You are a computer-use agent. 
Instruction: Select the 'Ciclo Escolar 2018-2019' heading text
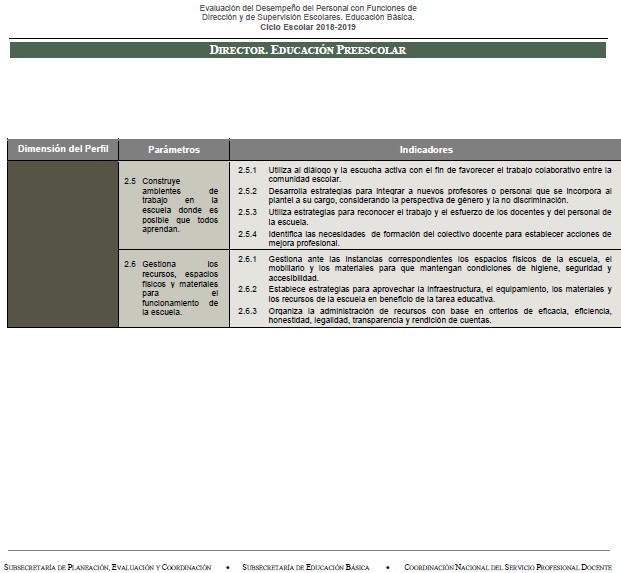tap(308, 27)
